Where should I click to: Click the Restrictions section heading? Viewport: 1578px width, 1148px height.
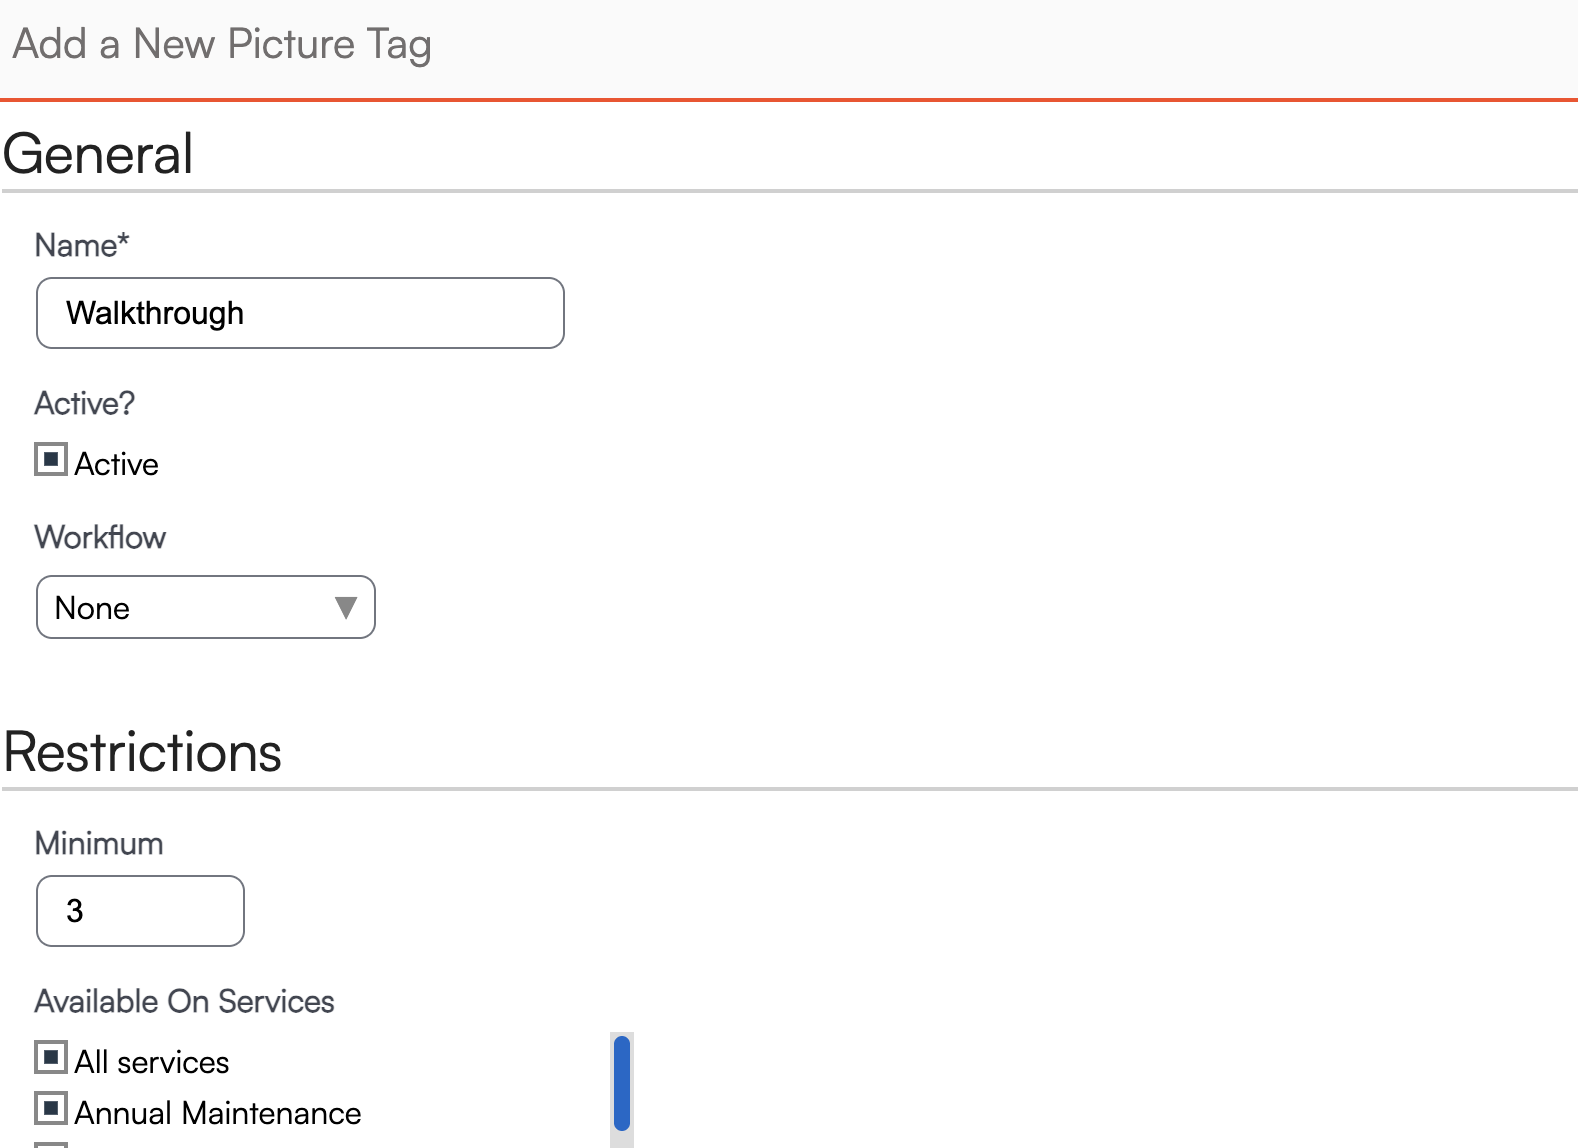coord(143,752)
